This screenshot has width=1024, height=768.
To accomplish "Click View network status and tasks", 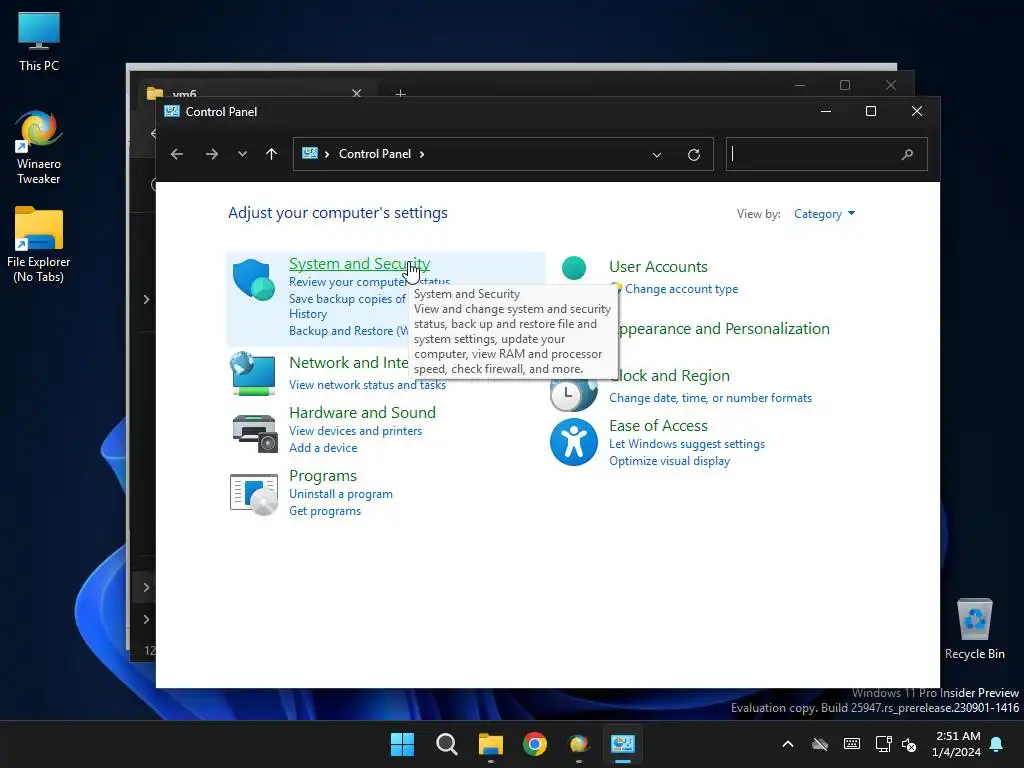I will pyautogui.click(x=367, y=385).
